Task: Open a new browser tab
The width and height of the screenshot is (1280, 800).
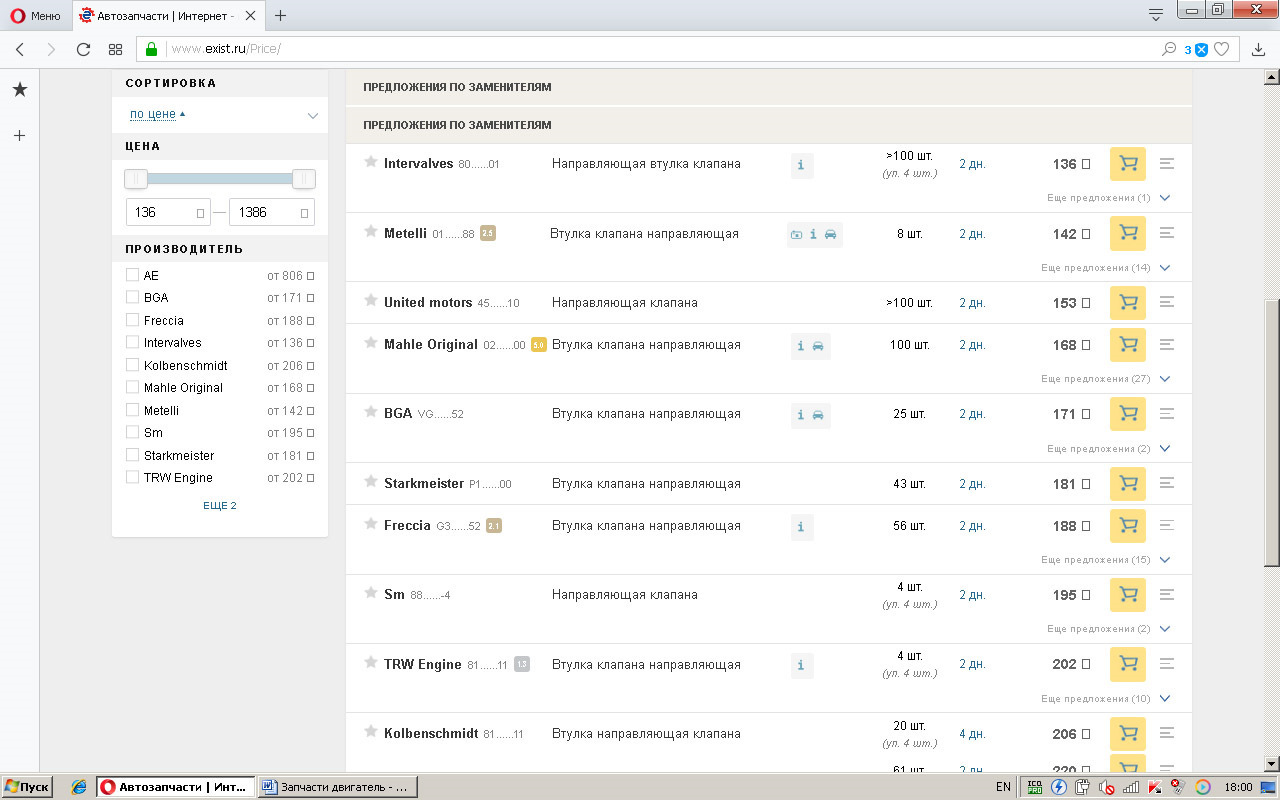Action: pyautogui.click(x=281, y=15)
